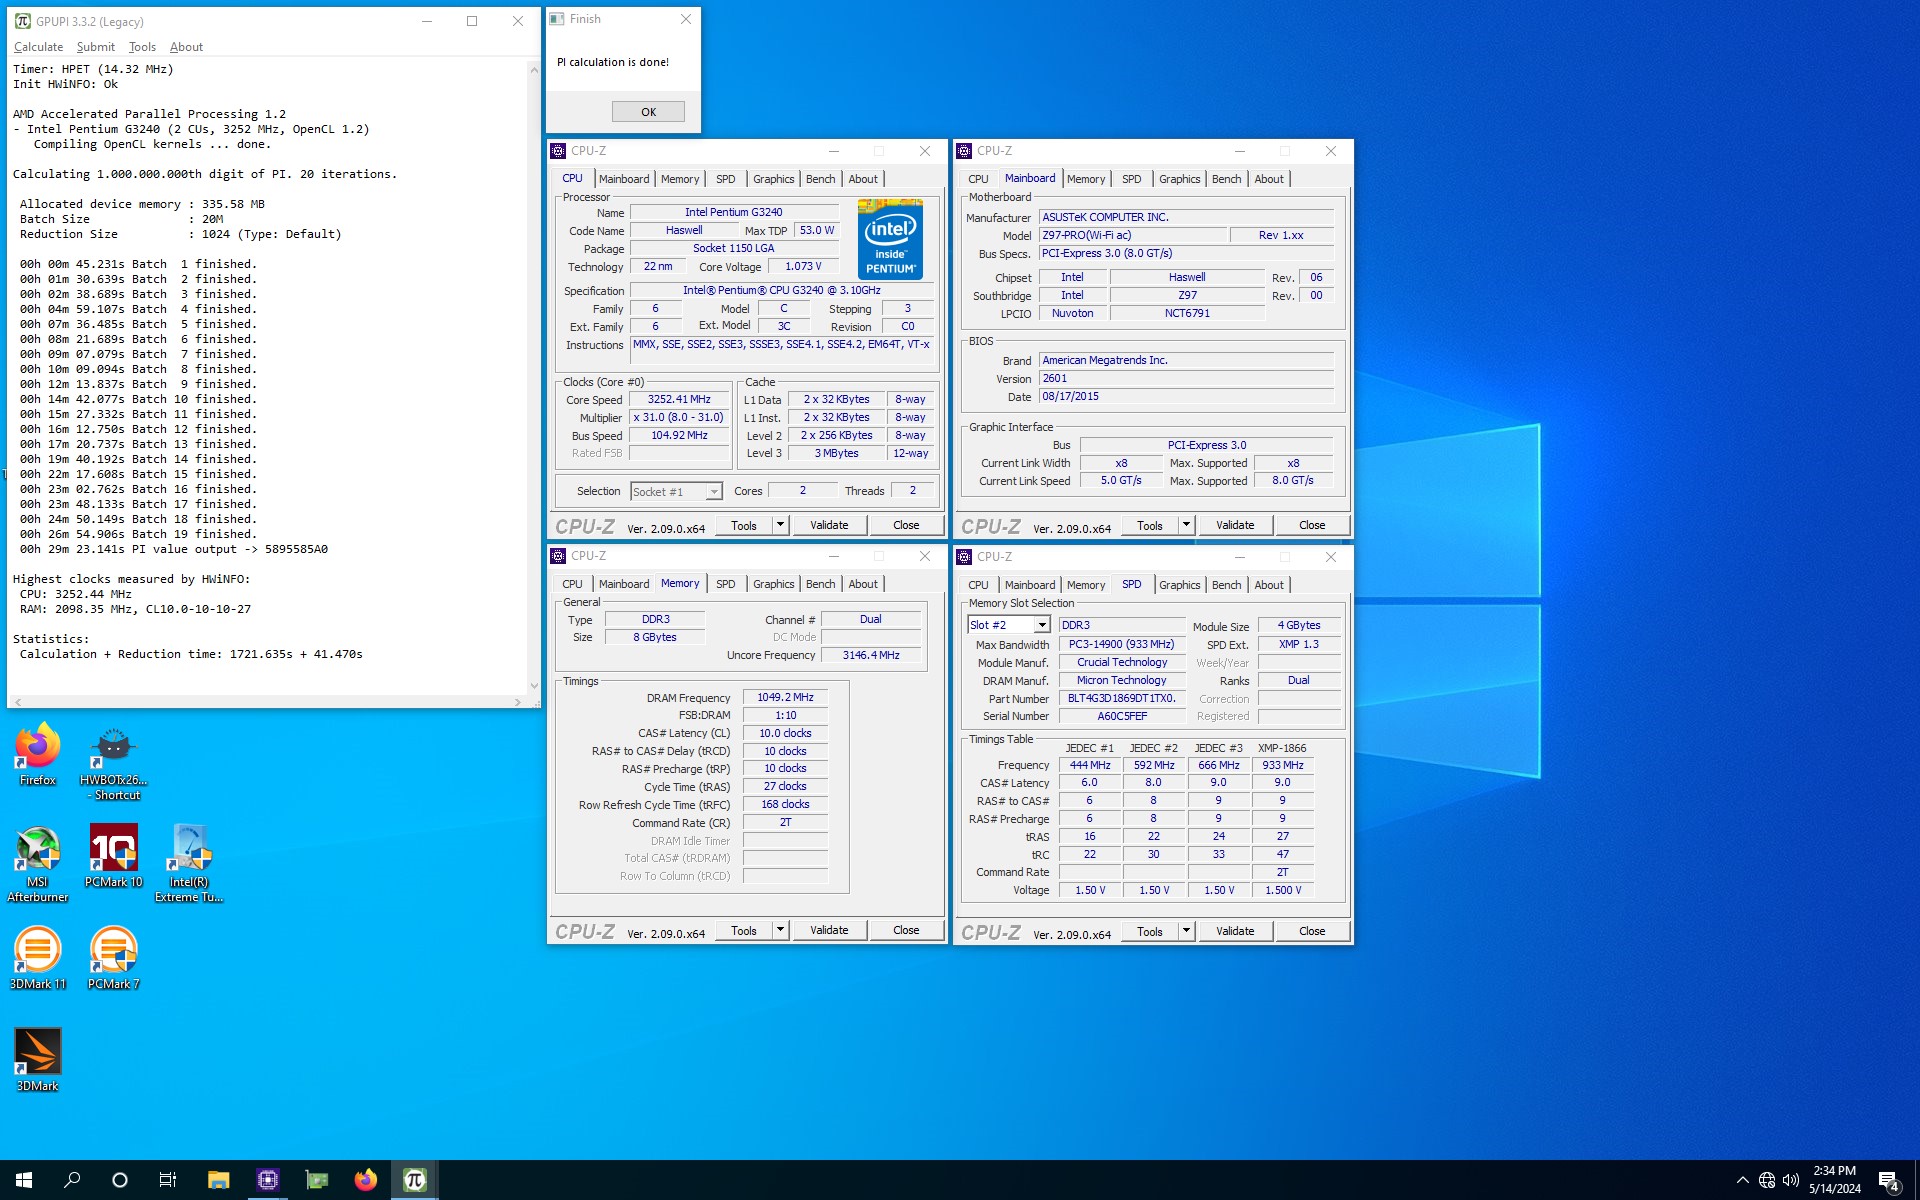
Task: Open Memory tab in the SPD window
Action: [x=1086, y=585]
